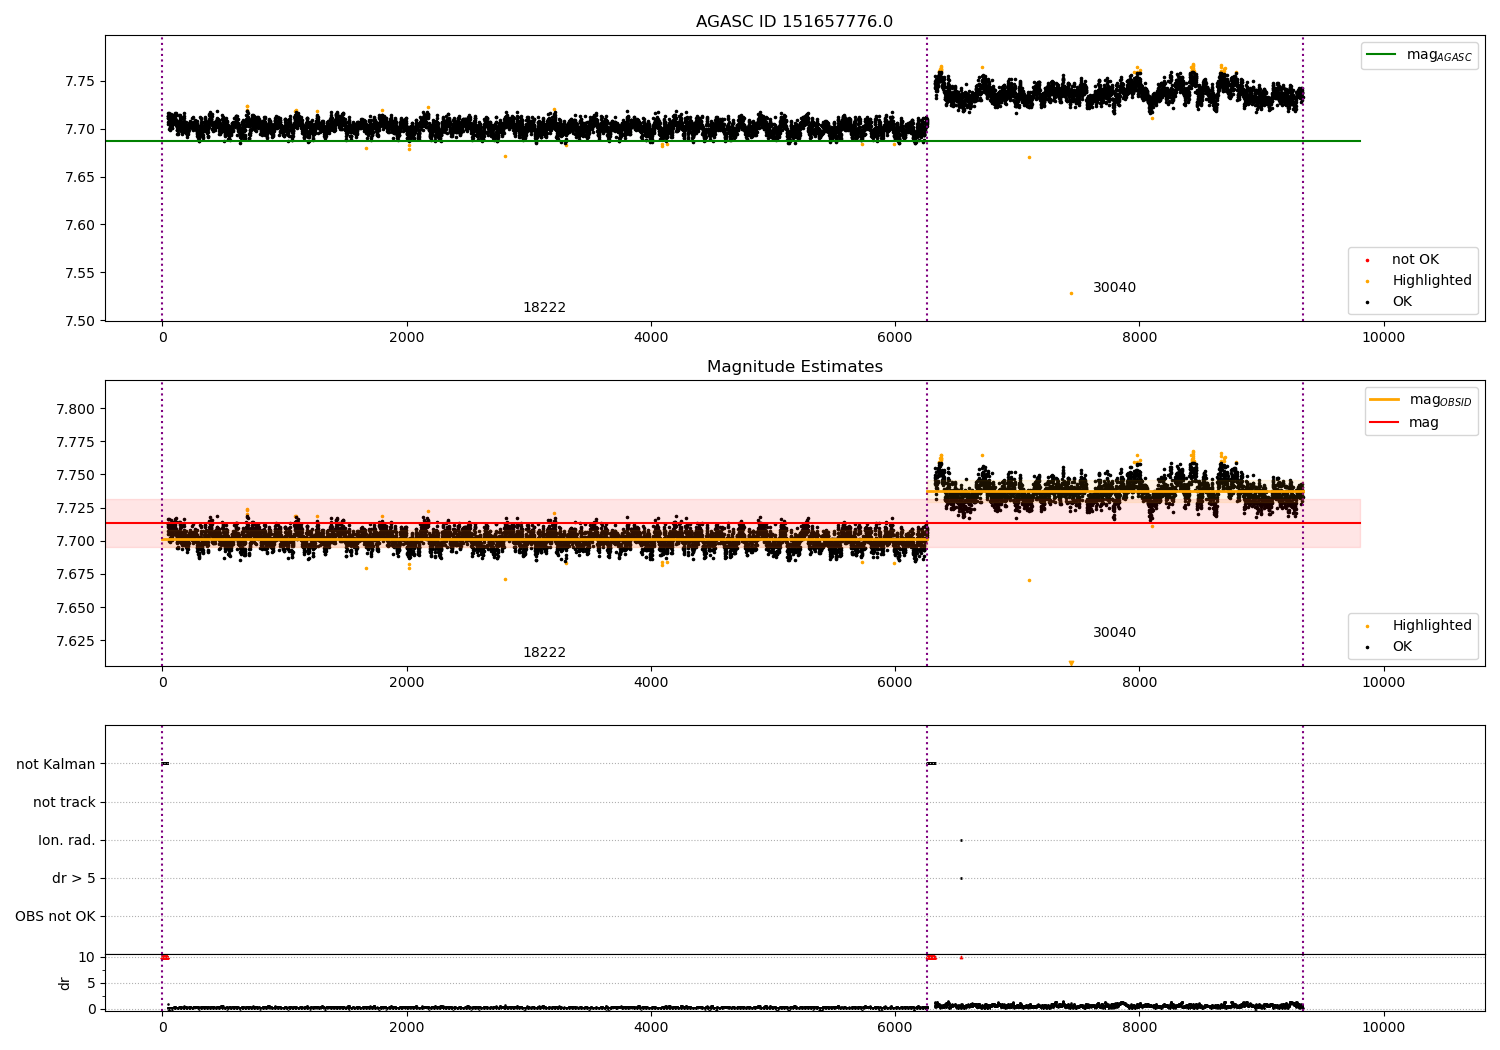Viewport: 1500px width, 1050px height.
Task: Click the 30040 observation label in top plot
Action: point(1114,288)
